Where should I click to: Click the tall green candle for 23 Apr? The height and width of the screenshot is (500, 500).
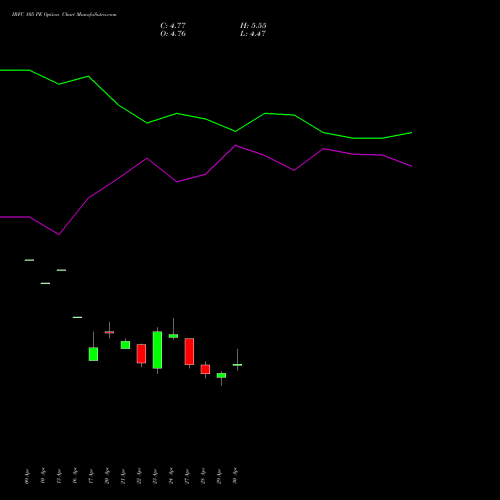click(x=157, y=350)
